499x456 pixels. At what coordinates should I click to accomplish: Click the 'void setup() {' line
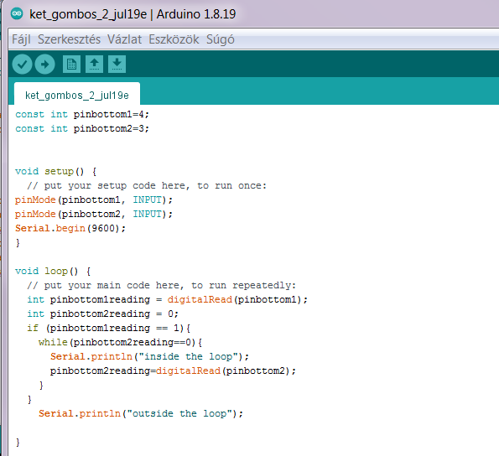[56, 171]
